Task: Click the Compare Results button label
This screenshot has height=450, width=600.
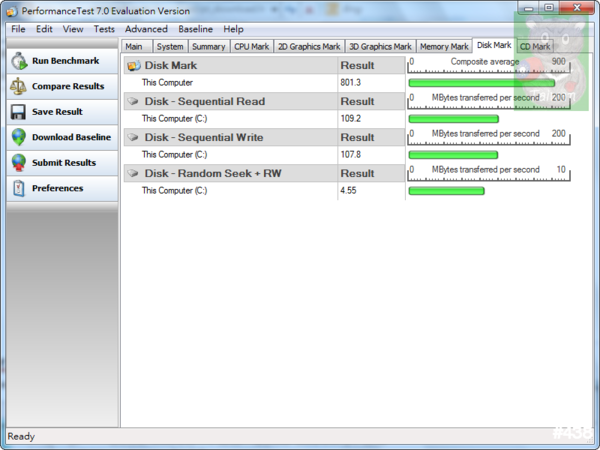Action: 68,86
